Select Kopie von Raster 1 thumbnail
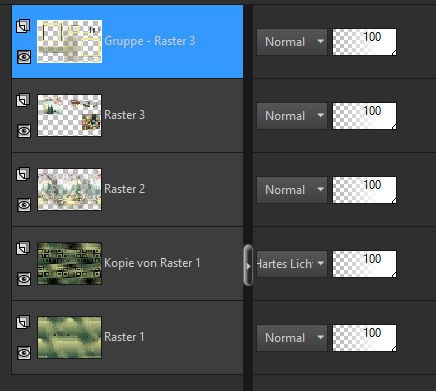This screenshot has height=391, width=436. click(x=69, y=263)
